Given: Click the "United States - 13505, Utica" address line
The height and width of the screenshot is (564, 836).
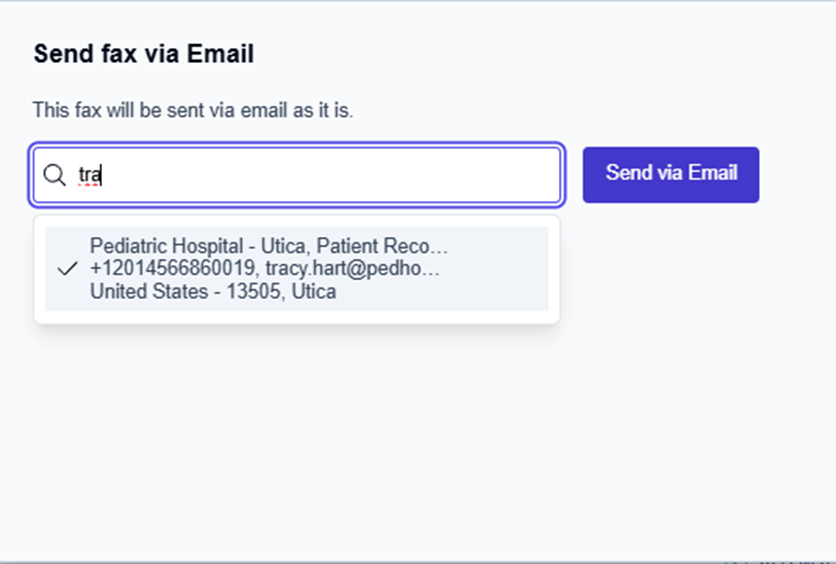Looking at the screenshot, I should 212,292.
